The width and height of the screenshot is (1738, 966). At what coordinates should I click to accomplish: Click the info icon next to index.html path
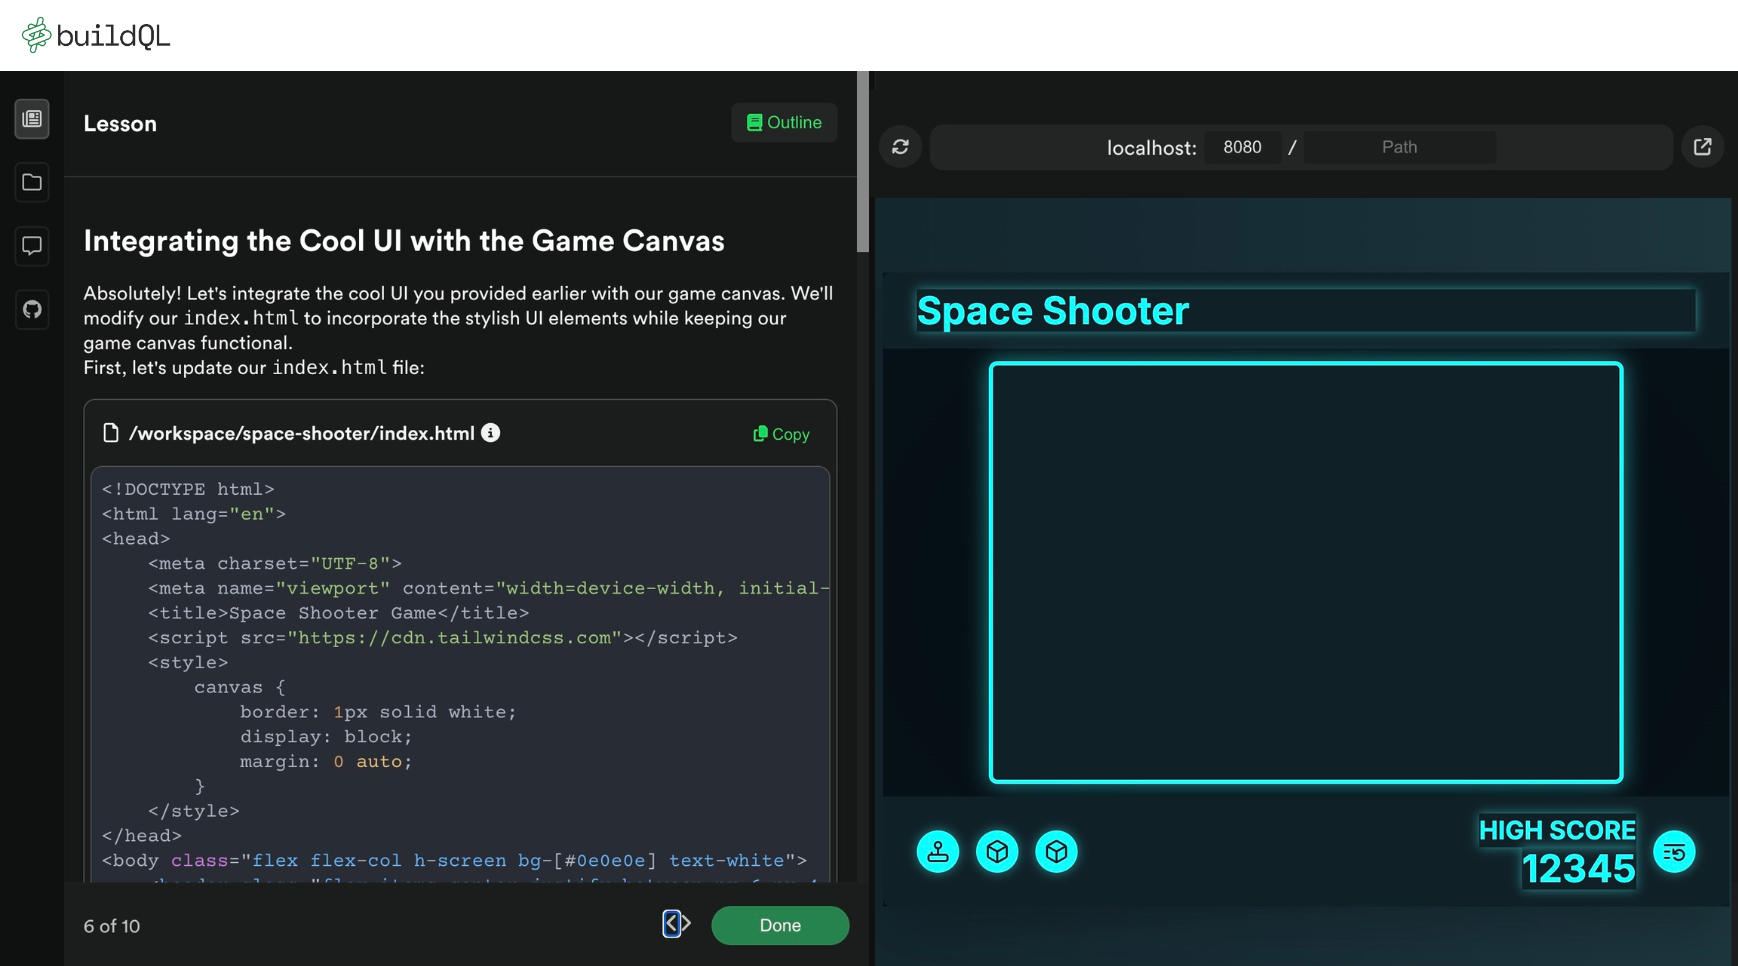tap(490, 432)
